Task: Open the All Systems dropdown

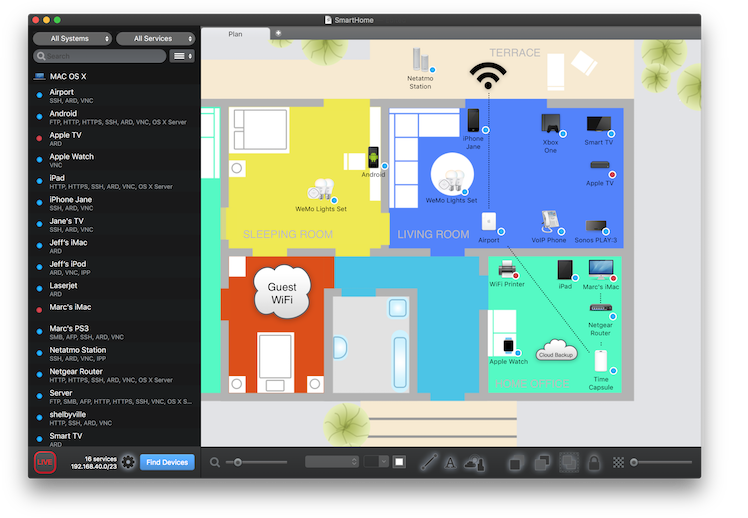Action: point(73,38)
